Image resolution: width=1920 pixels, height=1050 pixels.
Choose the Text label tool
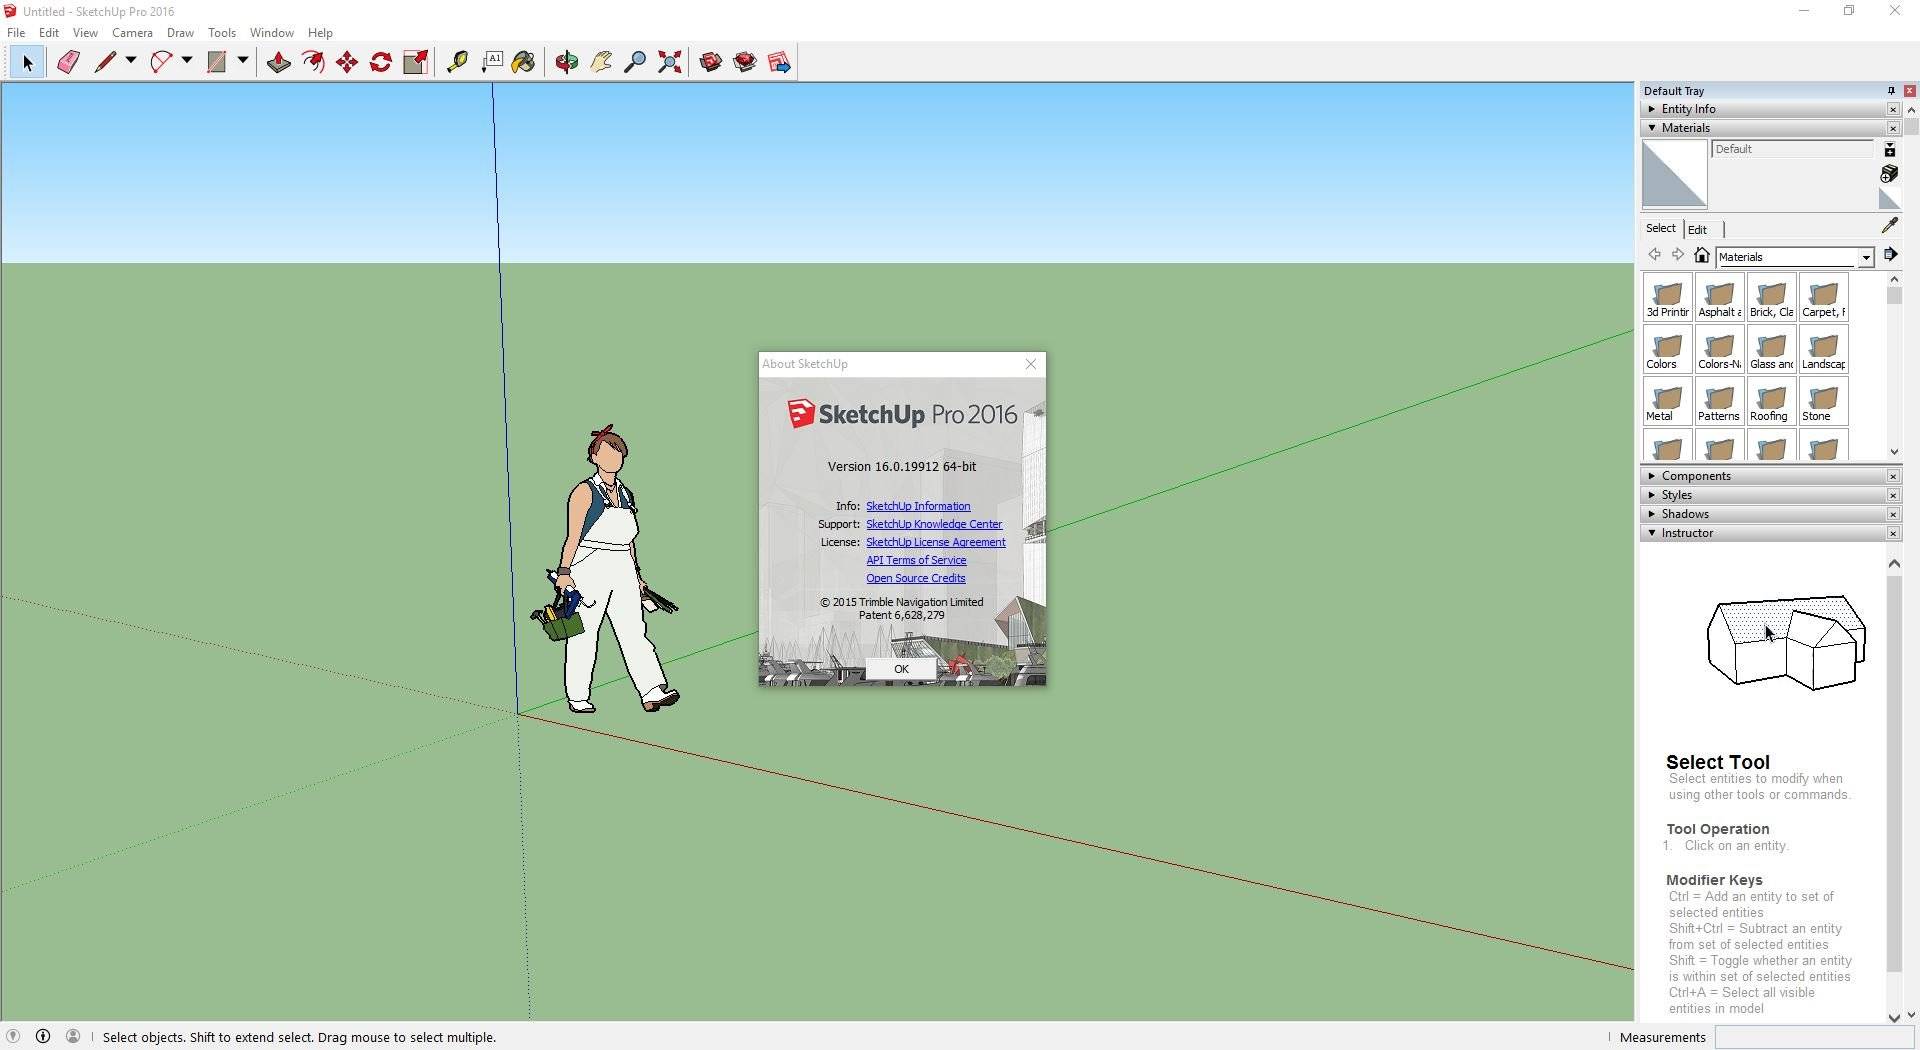click(492, 62)
